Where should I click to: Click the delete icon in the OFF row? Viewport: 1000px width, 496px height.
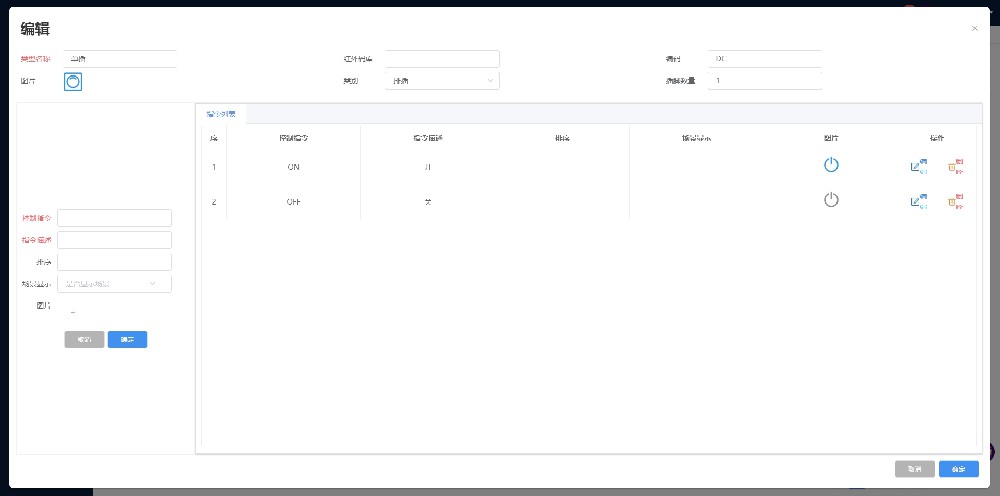(x=955, y=201)
